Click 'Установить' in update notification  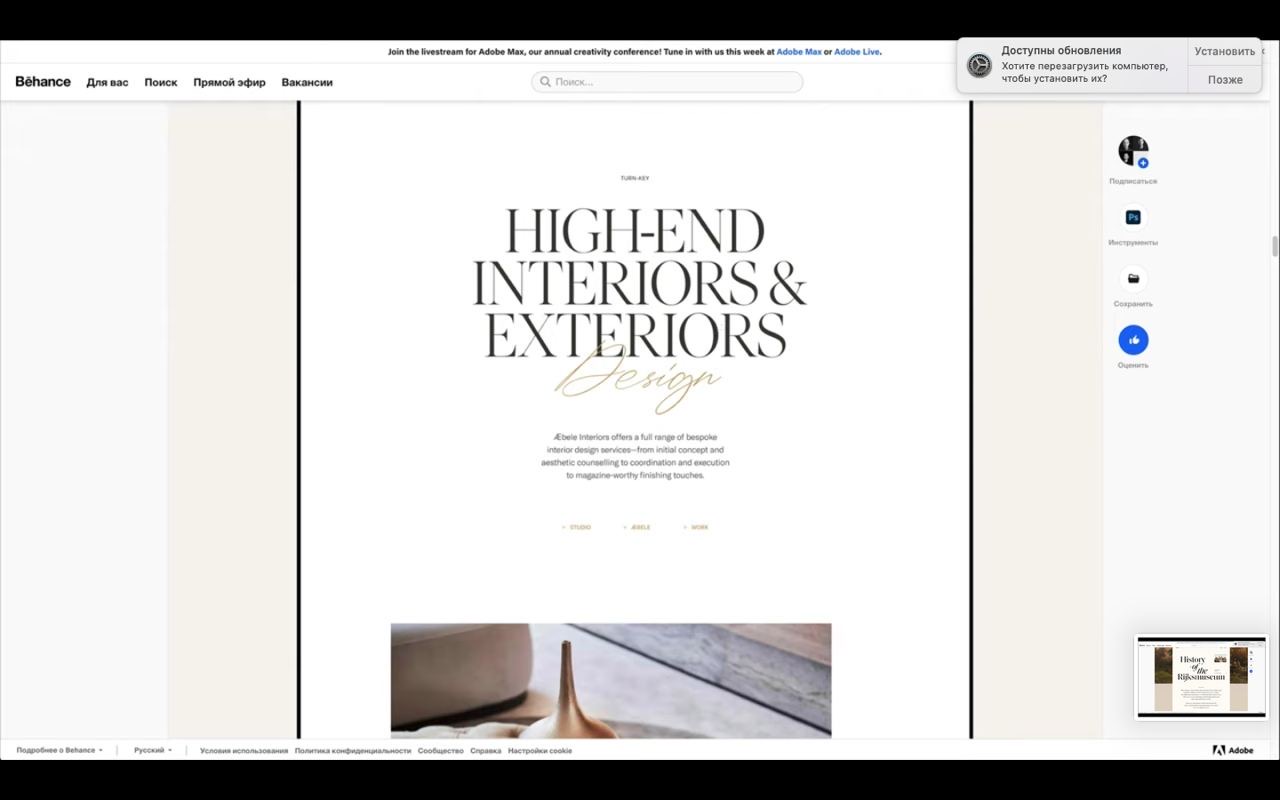(1224, 51)
